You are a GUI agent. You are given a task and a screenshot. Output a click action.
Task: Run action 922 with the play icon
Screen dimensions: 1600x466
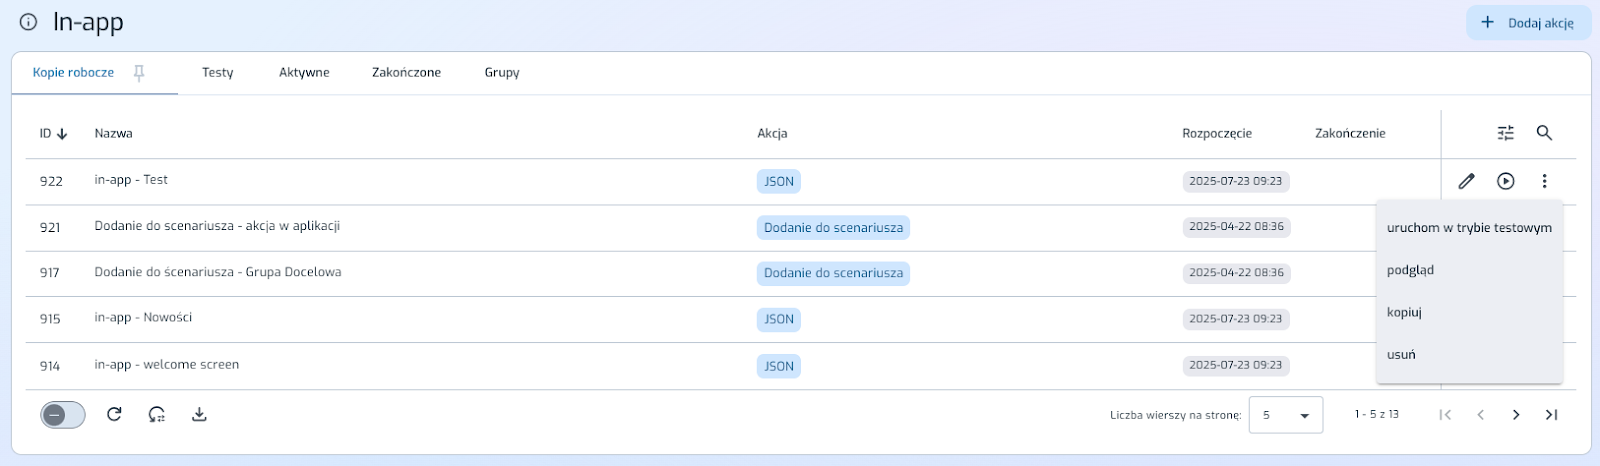tap(1505, 181)
